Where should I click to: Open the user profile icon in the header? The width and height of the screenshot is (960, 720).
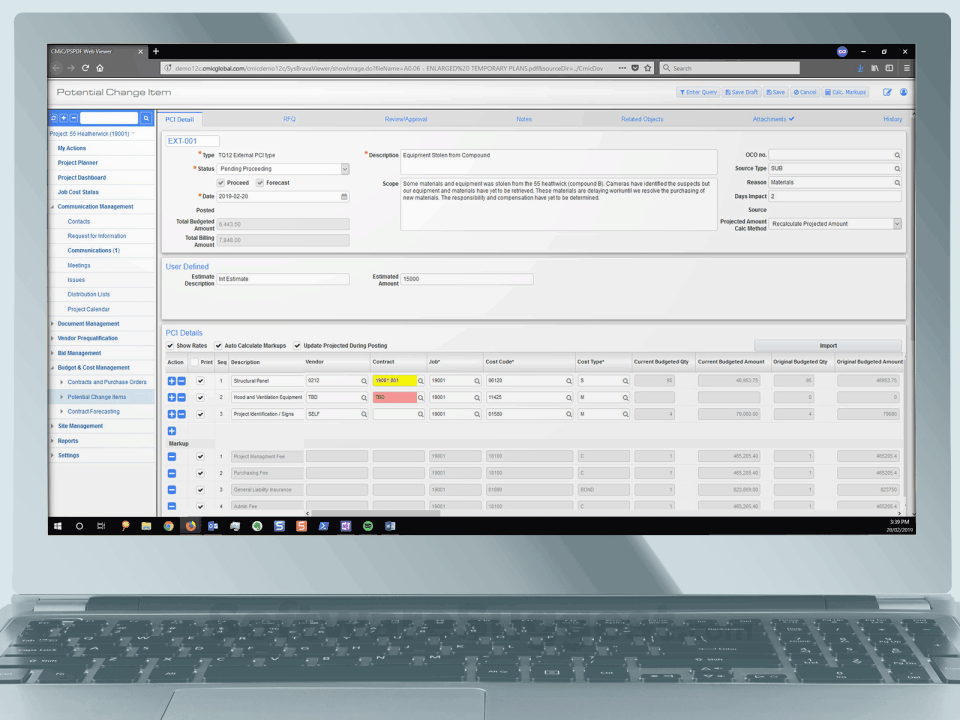tap(903, 91)
